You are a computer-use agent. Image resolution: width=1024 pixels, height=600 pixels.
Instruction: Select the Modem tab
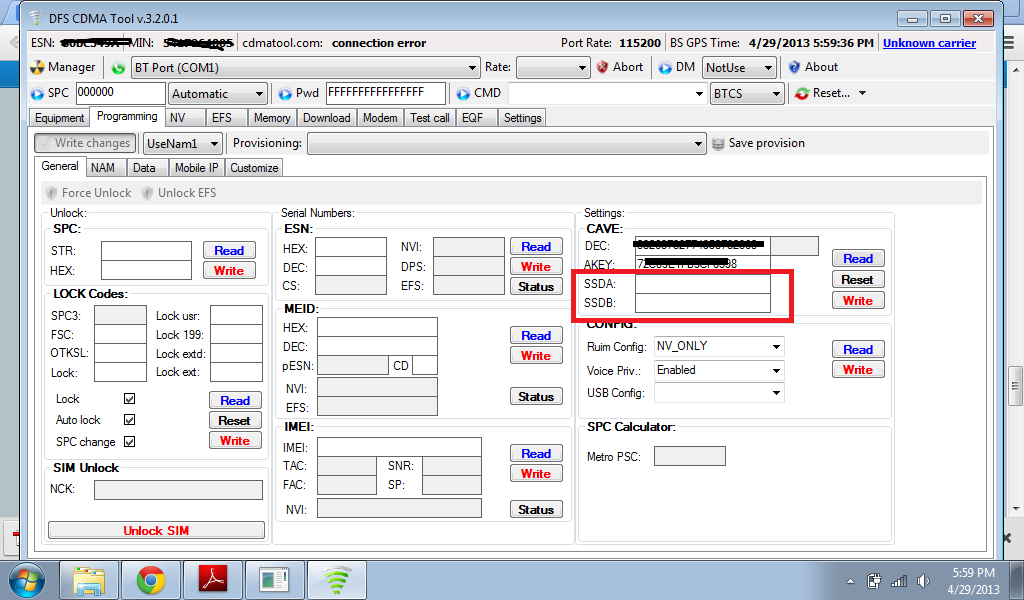380,118
